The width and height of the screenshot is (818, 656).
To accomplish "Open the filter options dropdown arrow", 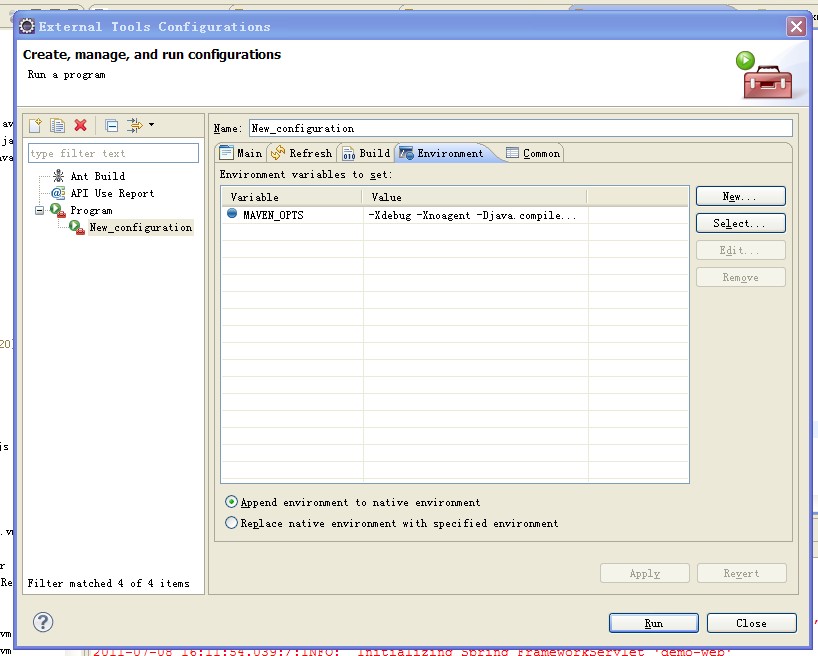I will point(152,125).
